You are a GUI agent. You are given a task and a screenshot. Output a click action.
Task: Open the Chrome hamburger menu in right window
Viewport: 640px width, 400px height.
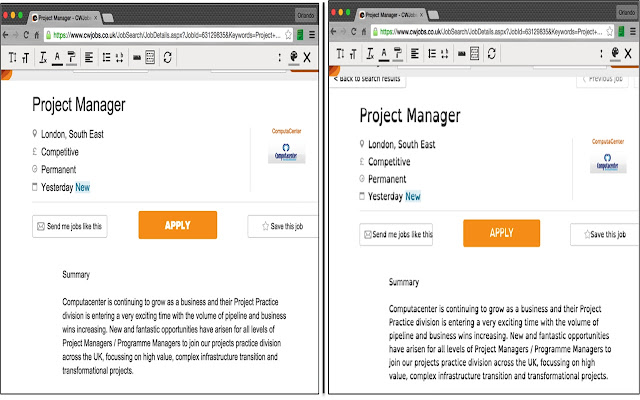633,31
